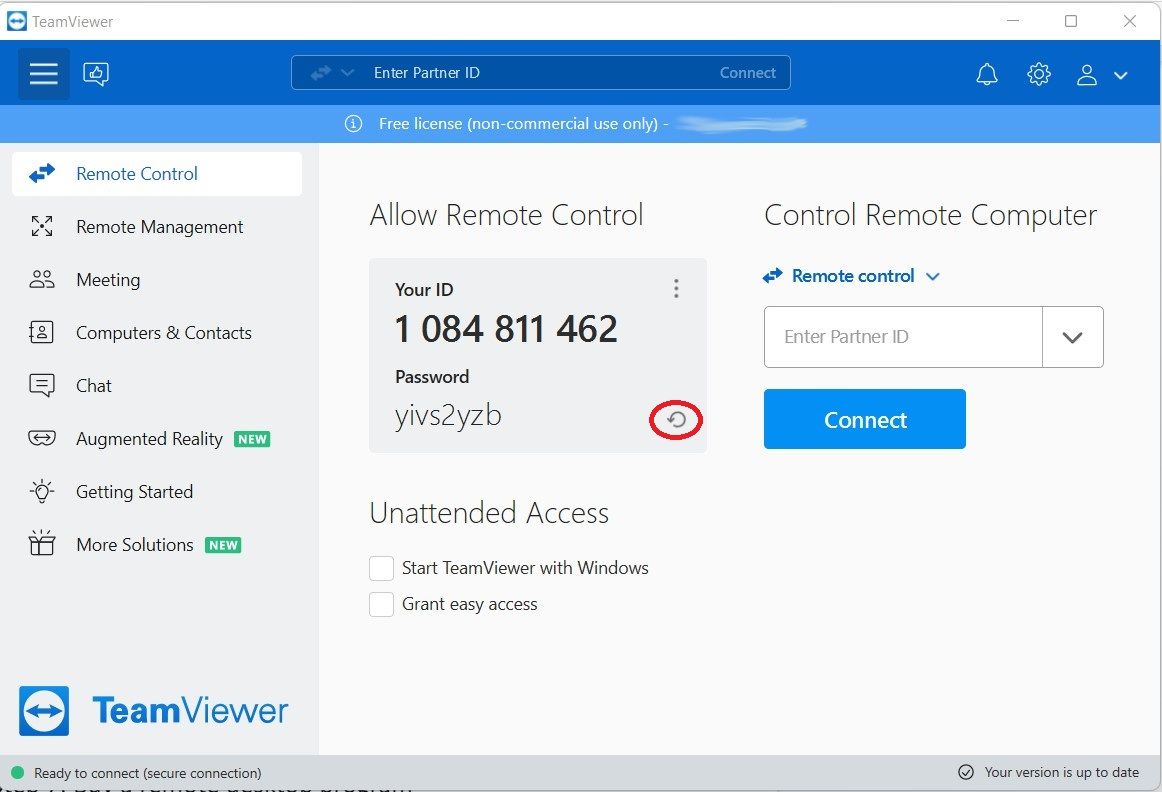Enable Start TeamViewer with Windows
The height and width of the screenshot is (792, 1162).
[381, 567]
